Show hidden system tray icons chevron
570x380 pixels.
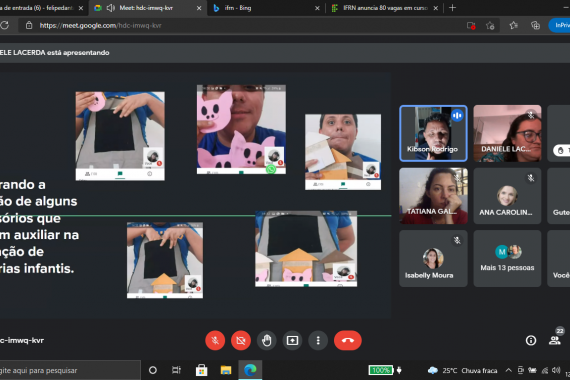509,370
